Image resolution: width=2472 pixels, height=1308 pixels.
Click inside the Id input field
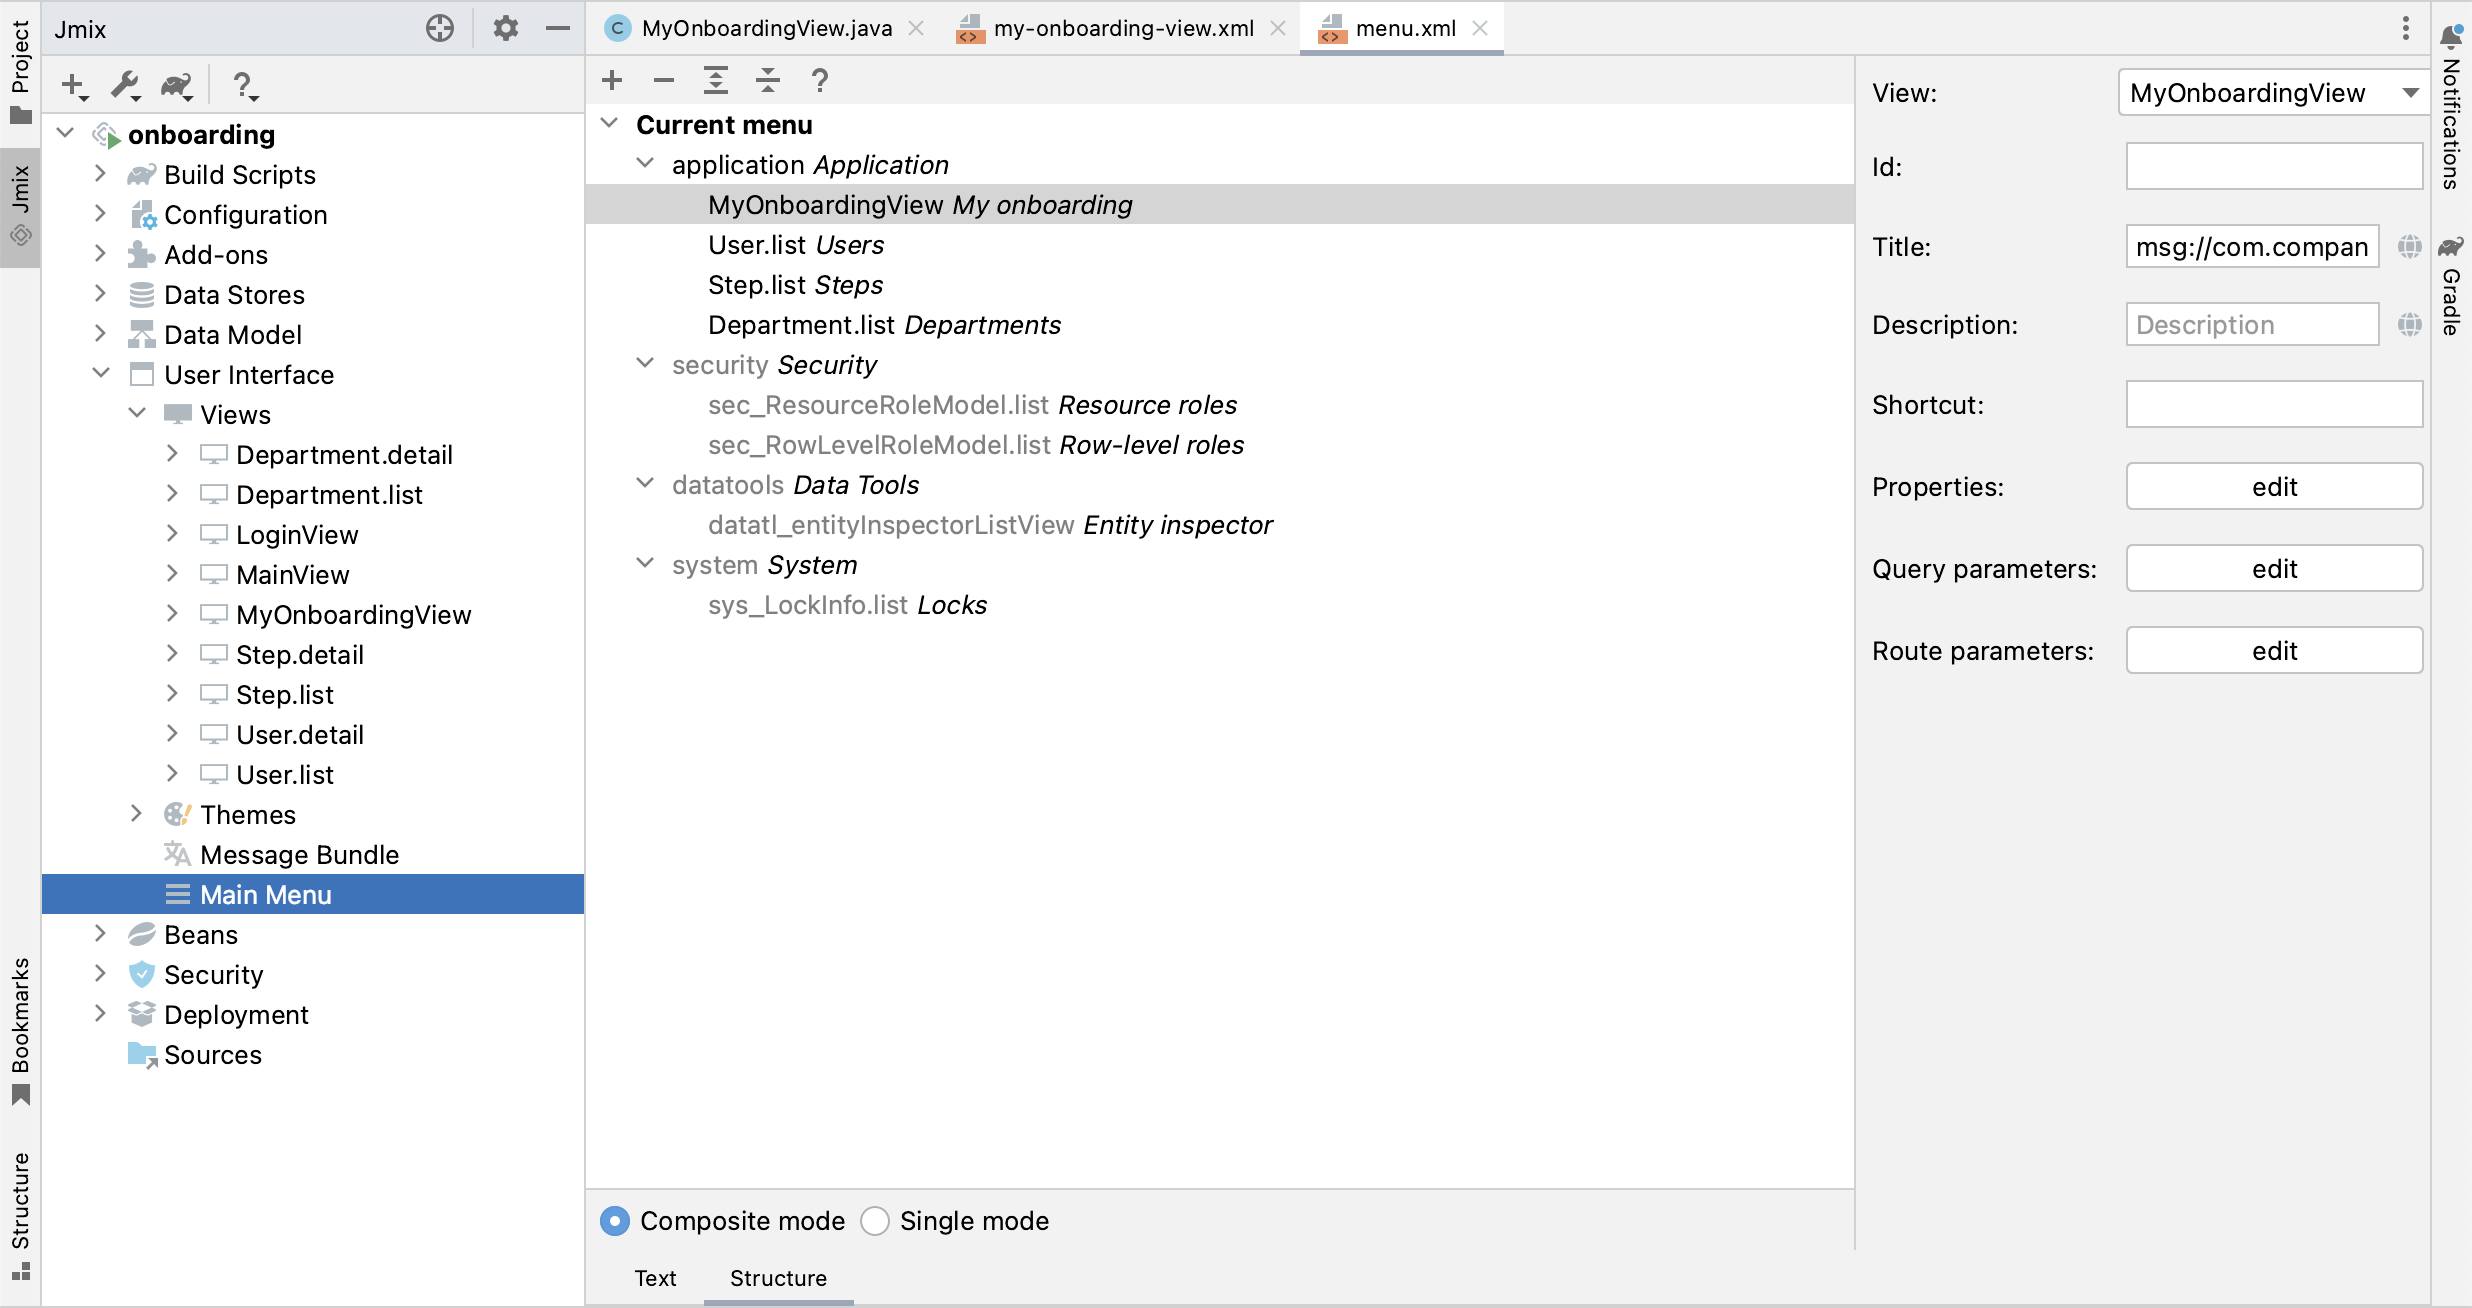tap(2274, 166)
